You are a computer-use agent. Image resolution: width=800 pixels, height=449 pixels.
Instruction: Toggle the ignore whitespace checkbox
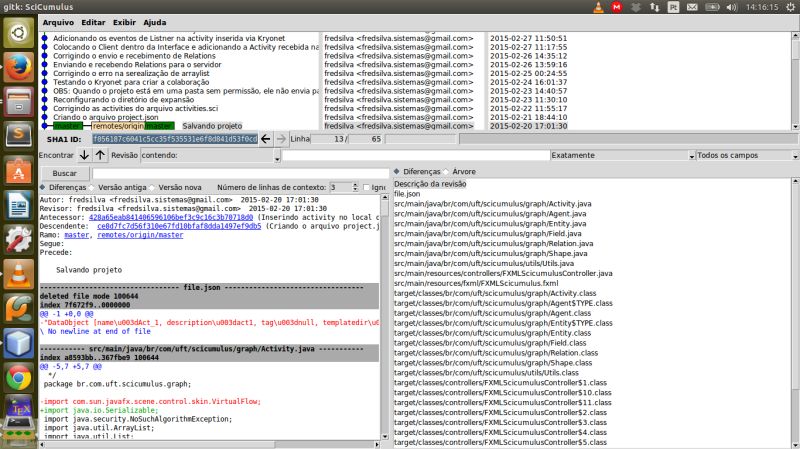pyautogui.click(x=366, y=187)
